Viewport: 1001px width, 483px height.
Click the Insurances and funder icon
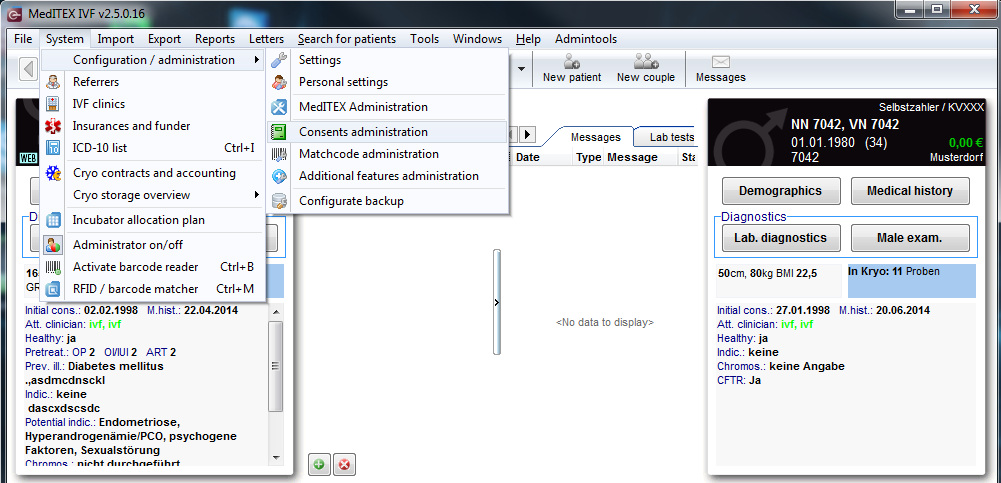click(54, 126)
